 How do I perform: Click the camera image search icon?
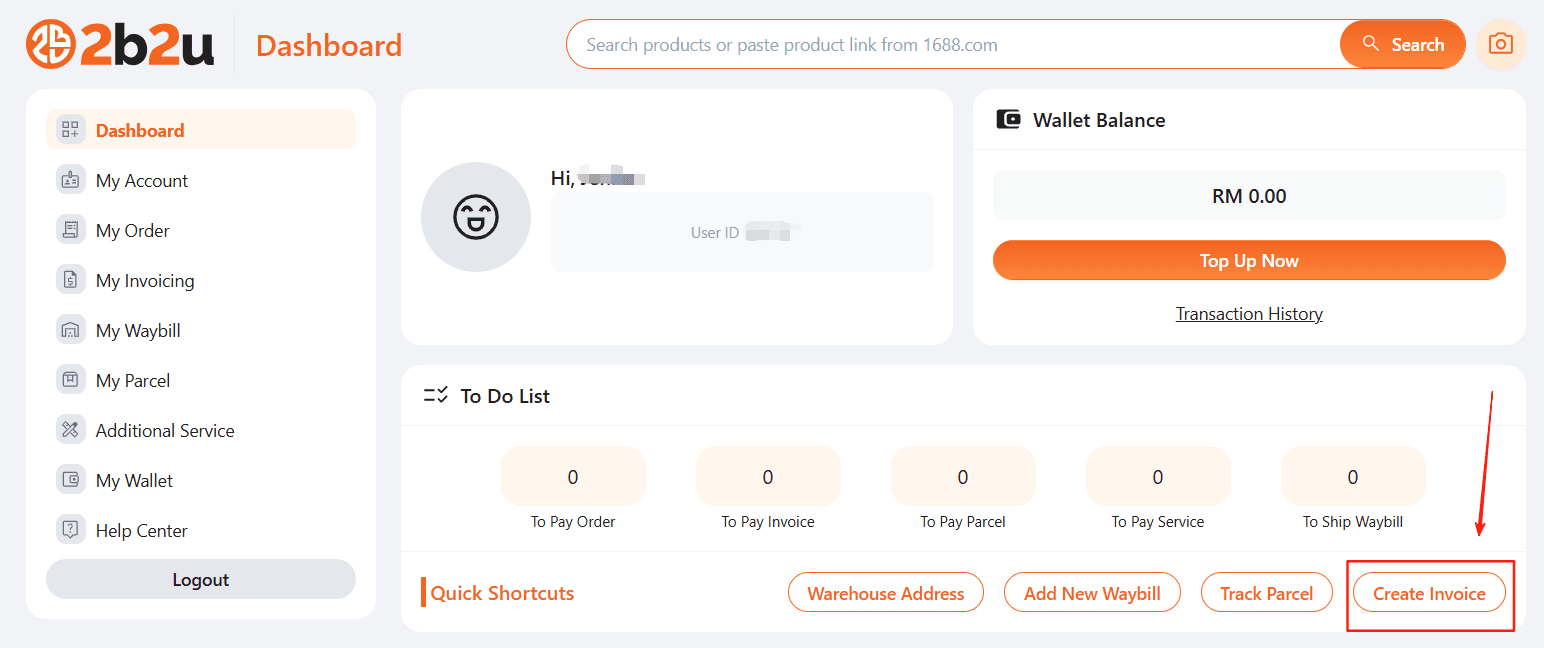point(1500,44)
